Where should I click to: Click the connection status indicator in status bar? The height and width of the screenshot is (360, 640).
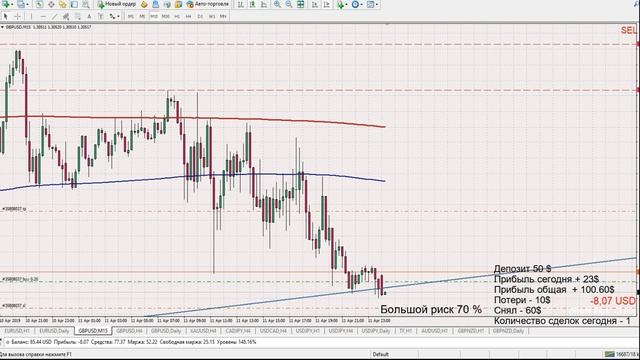point(621,354)
